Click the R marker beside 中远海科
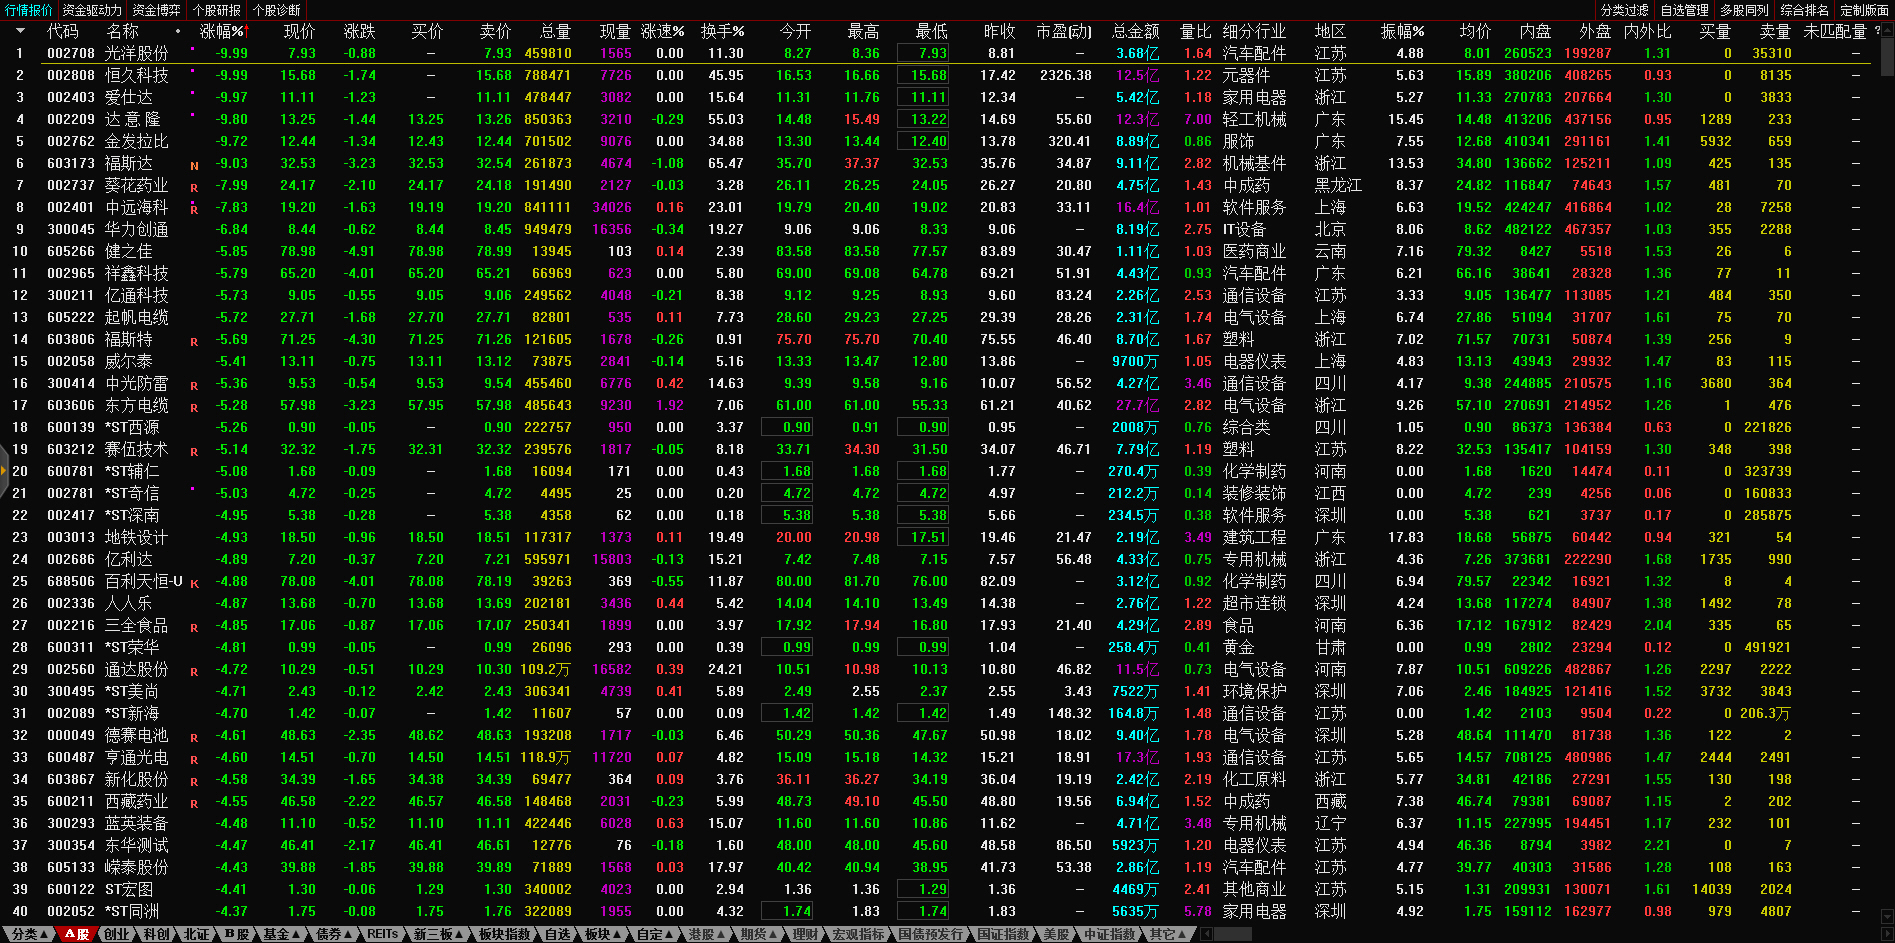The image size is (1895, 943). (x=194, y=209)
